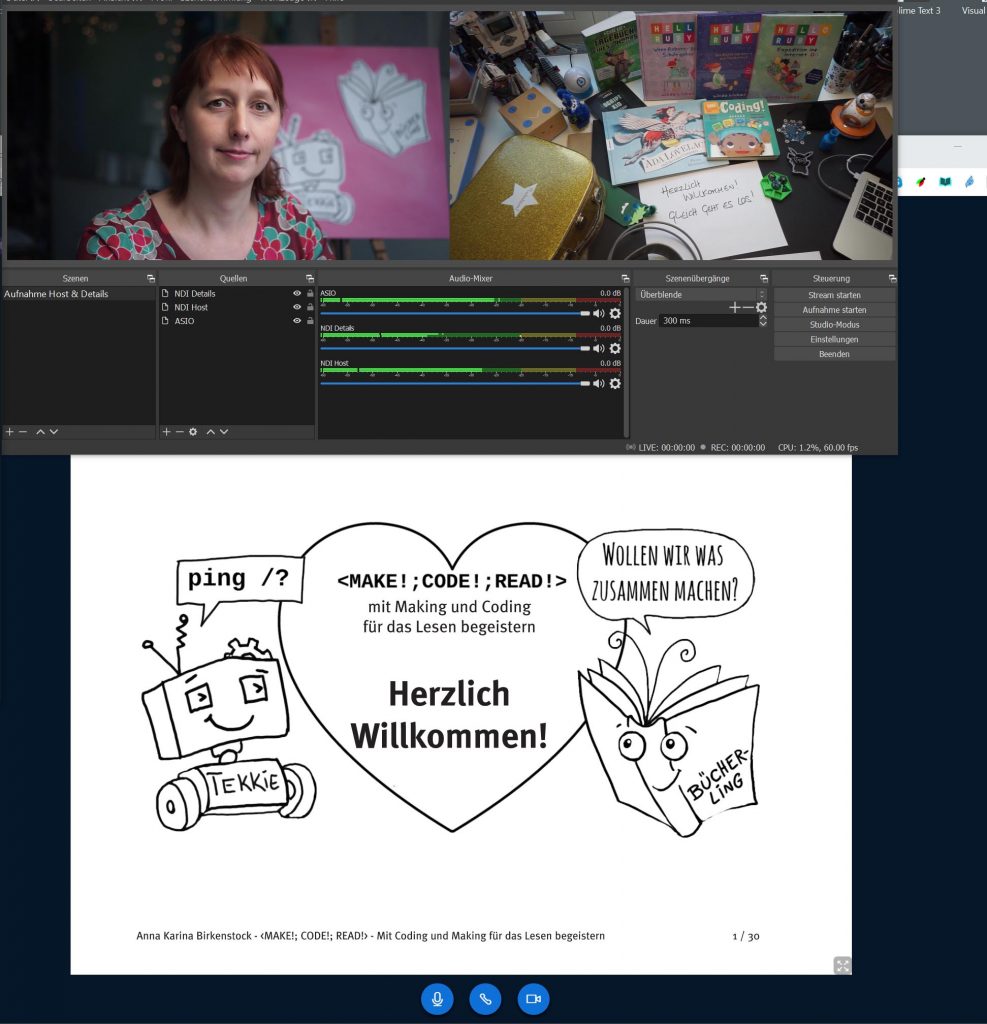The width and height of the screenshot is (987, 1024).
Task: Click Aufnahme starten
Action: click(834, 310)
